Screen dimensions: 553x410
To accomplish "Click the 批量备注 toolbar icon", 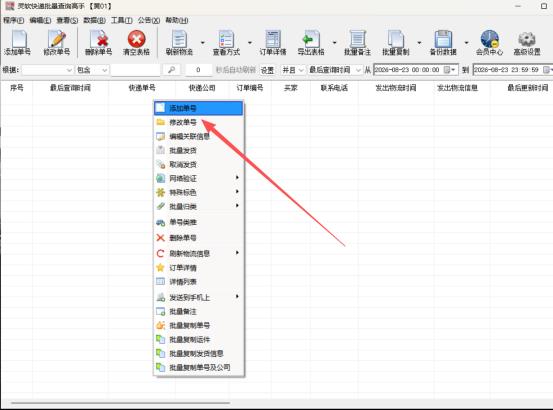I will [x=357, y=43].
